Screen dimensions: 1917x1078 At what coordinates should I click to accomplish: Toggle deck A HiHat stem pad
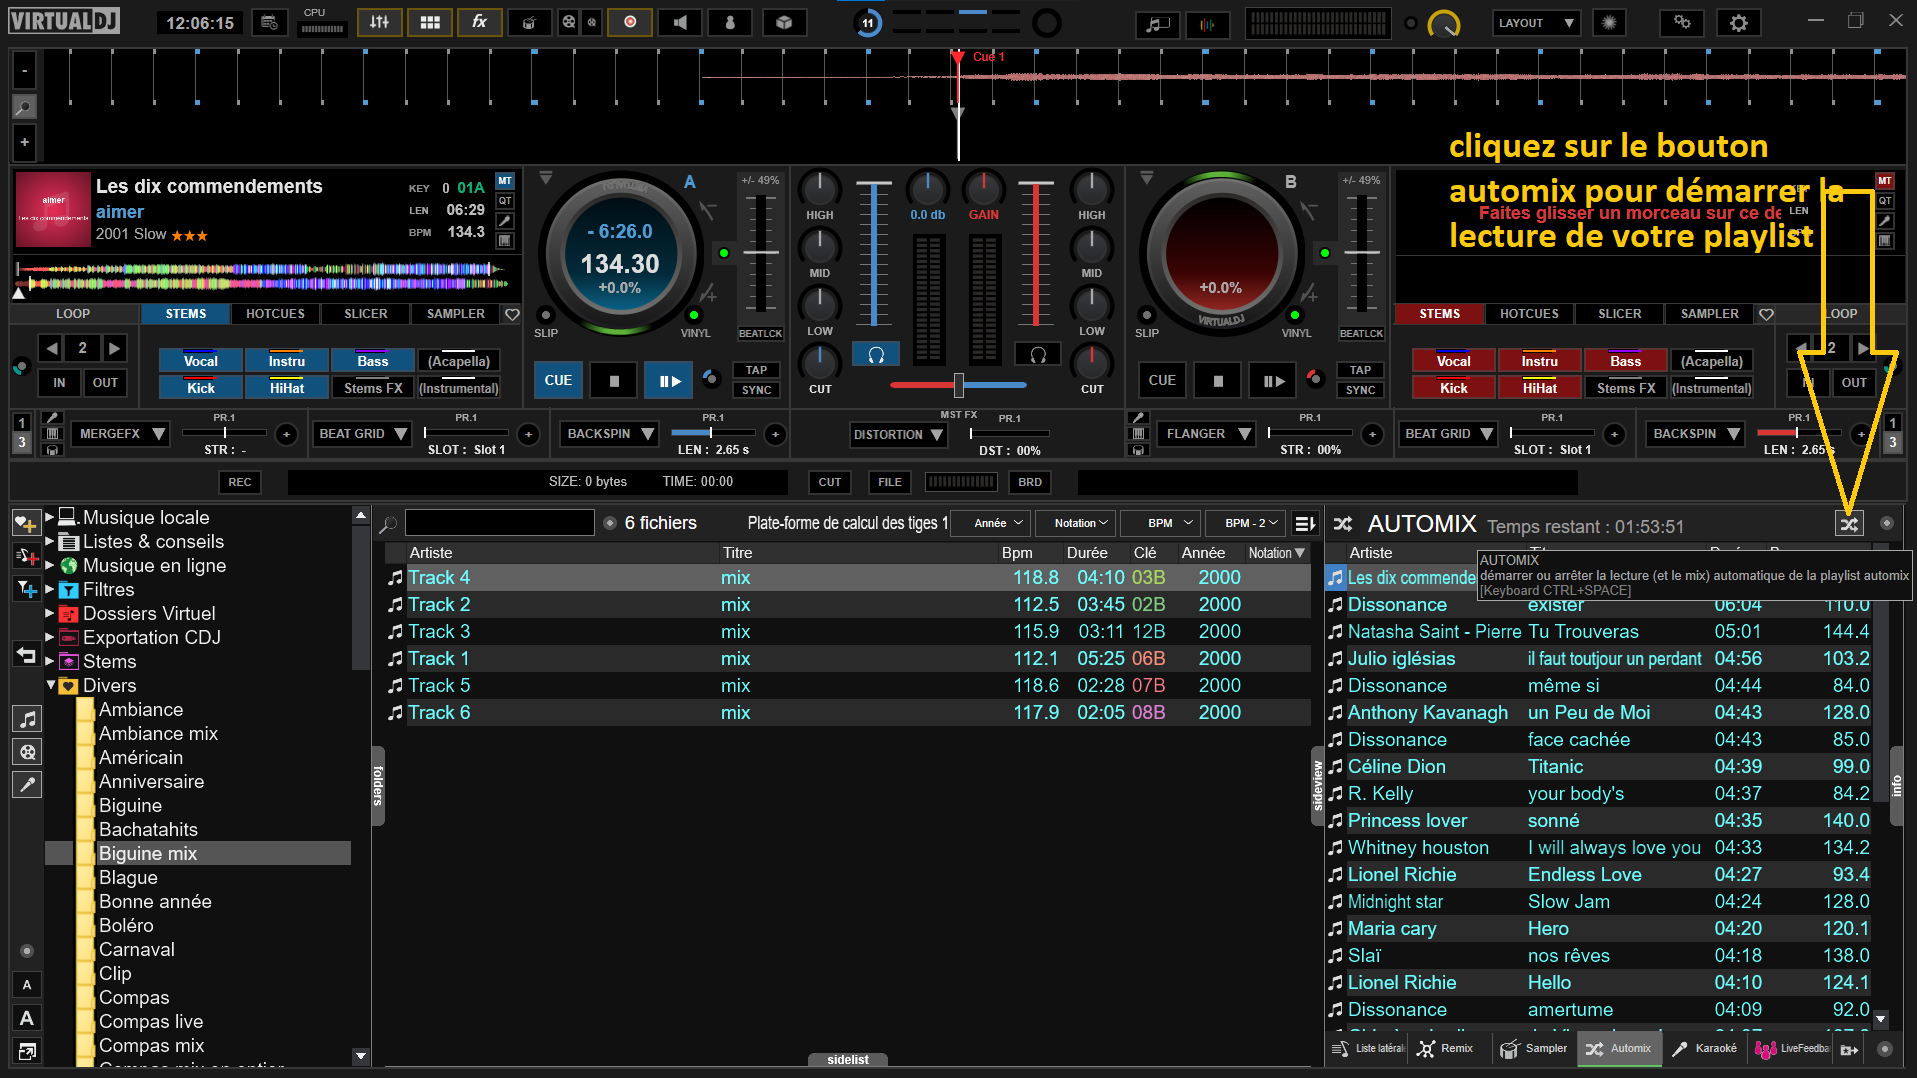pos(287,388)
